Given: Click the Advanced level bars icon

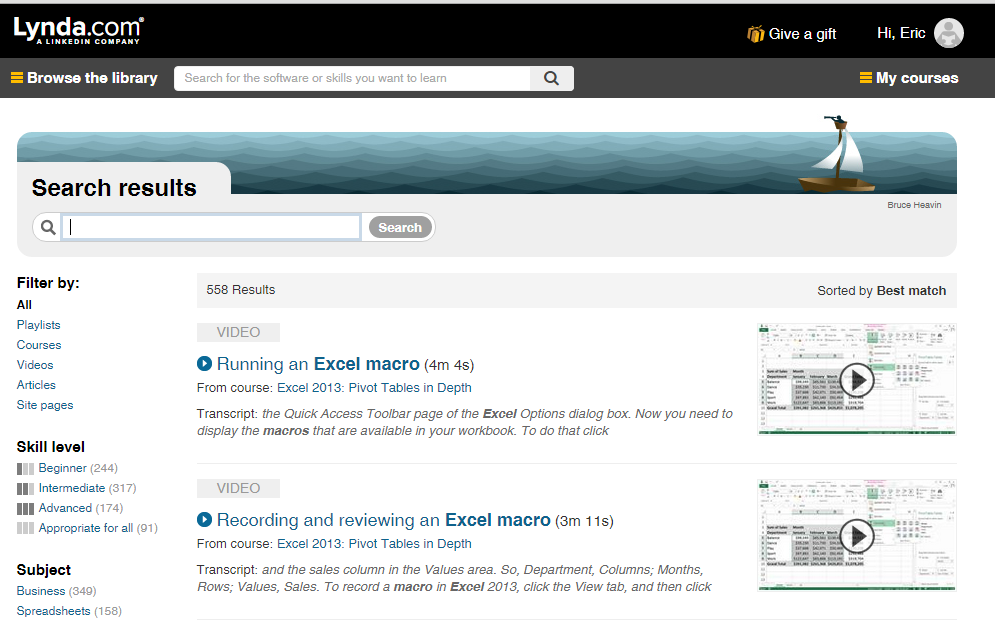Looking at the screenshot, I should [25, 509].
